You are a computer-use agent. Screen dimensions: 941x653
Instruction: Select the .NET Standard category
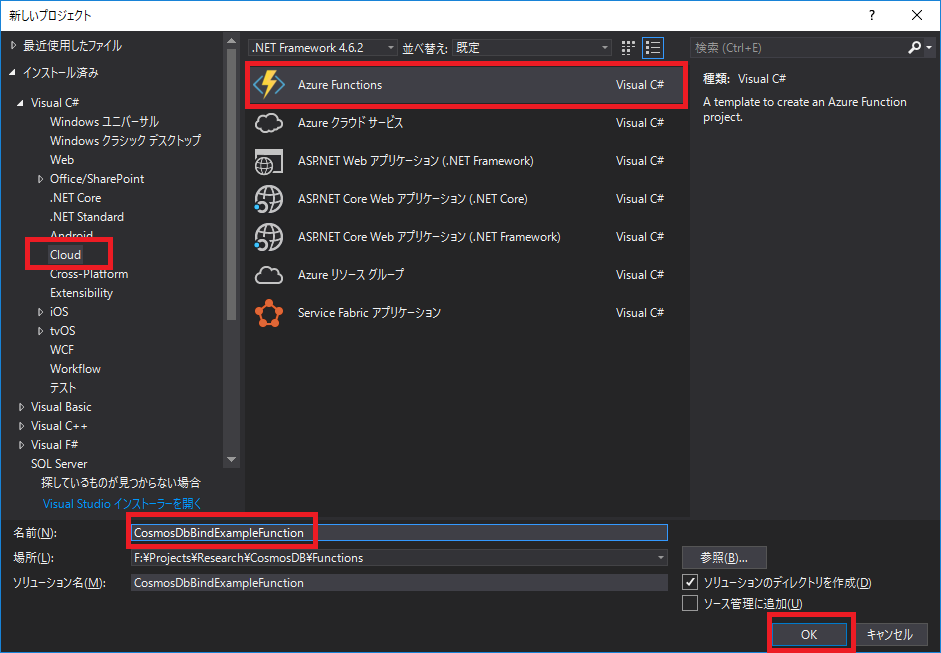click(x=87, y=217)
